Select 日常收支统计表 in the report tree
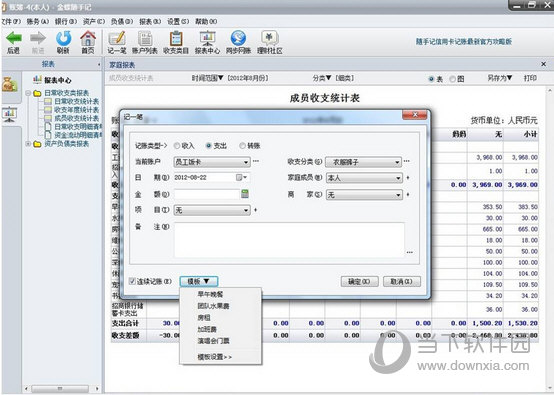 click(x=76, y=102)
